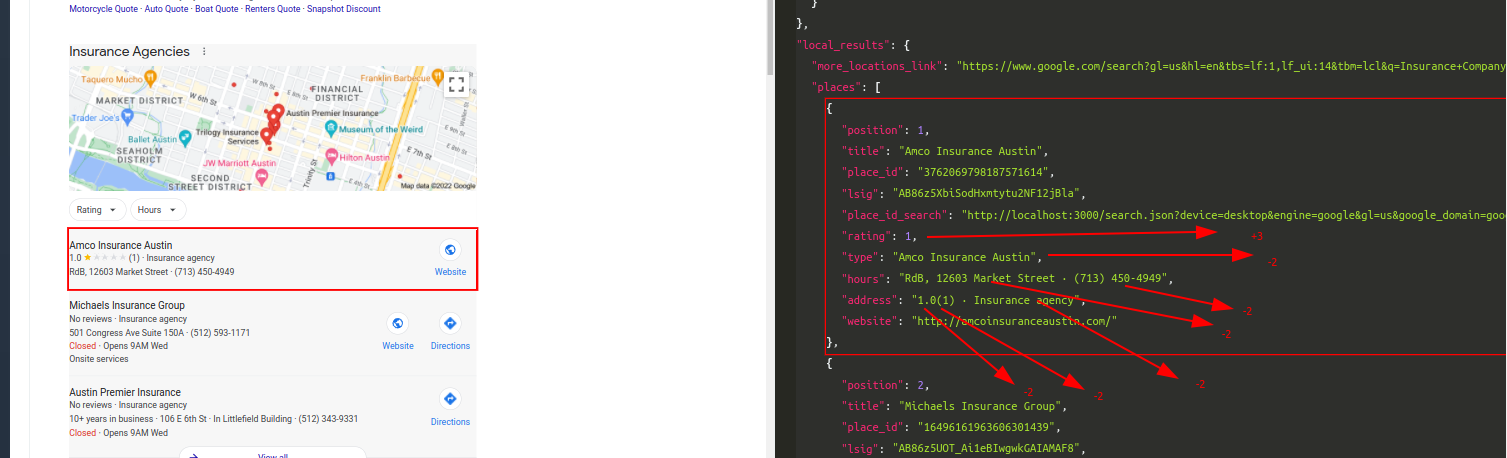The height and width of the screenshot is (458, 1507).
Task: Click the Trilogy Insurance Services red pin
Action: coord(267,134)
